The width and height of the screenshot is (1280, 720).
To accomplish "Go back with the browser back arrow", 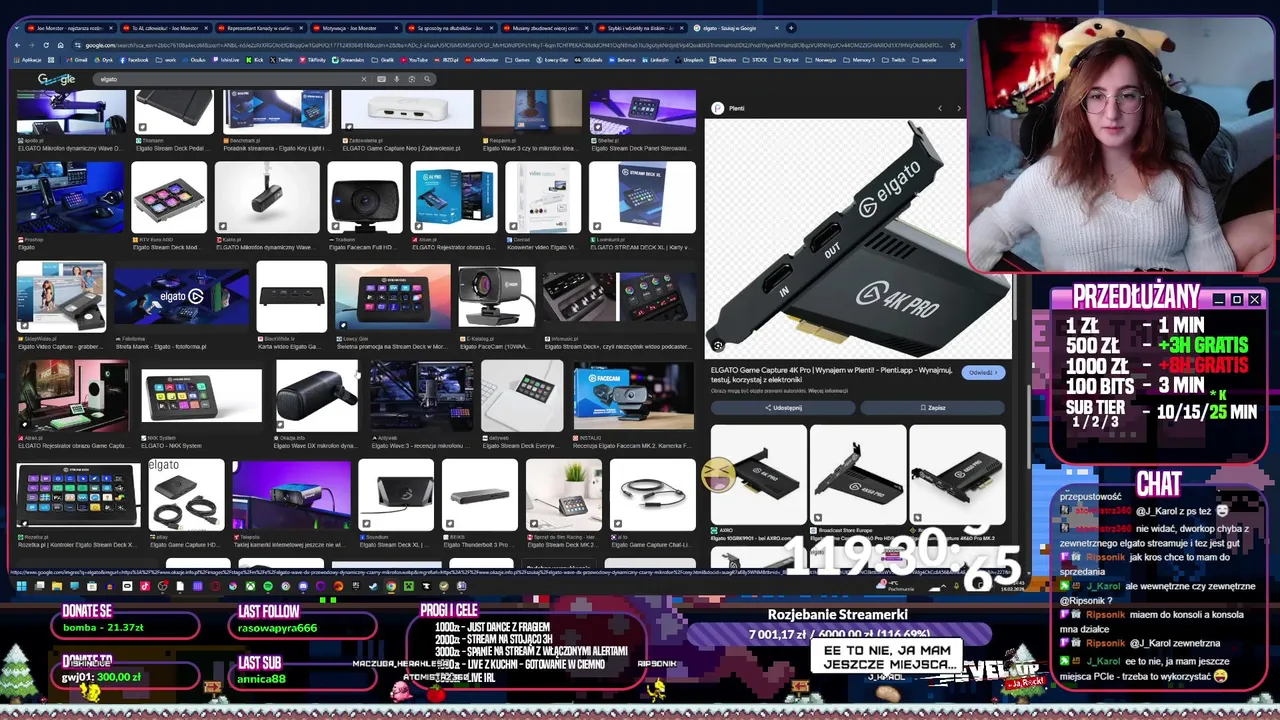I will pyautogui.click(x=18, y=45).
